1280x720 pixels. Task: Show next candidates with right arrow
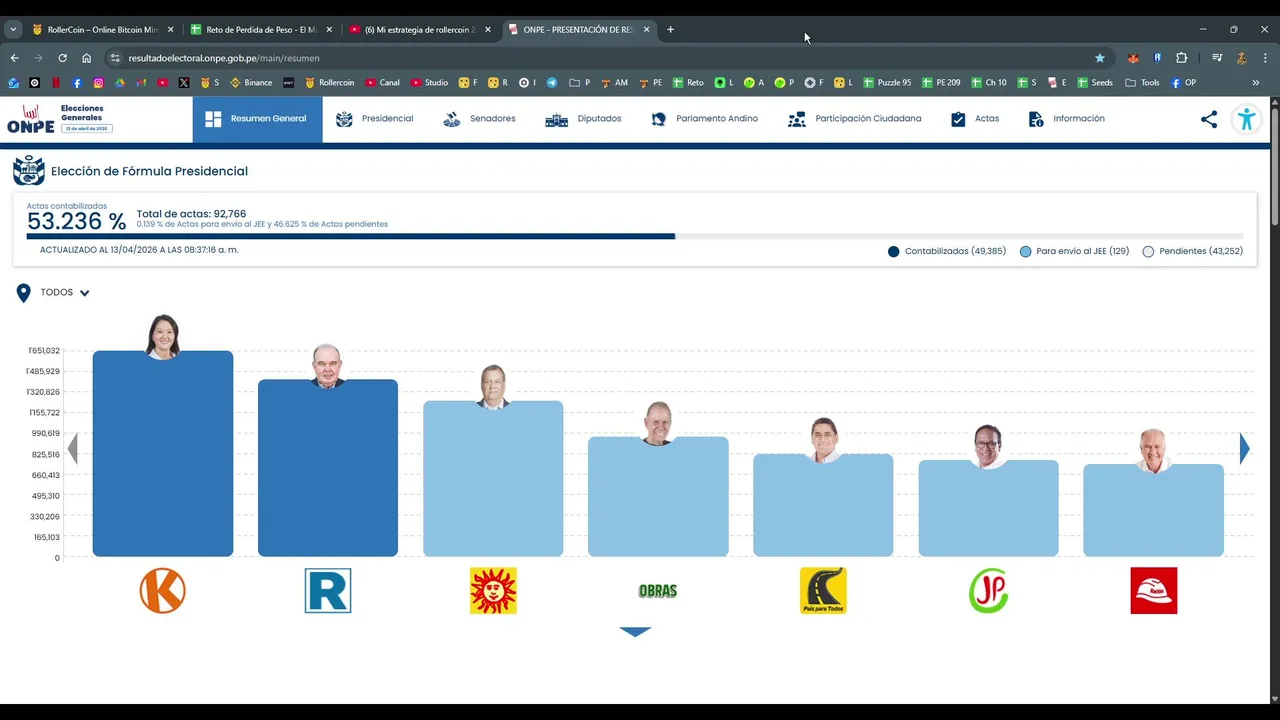click(x=1244, y=448)
